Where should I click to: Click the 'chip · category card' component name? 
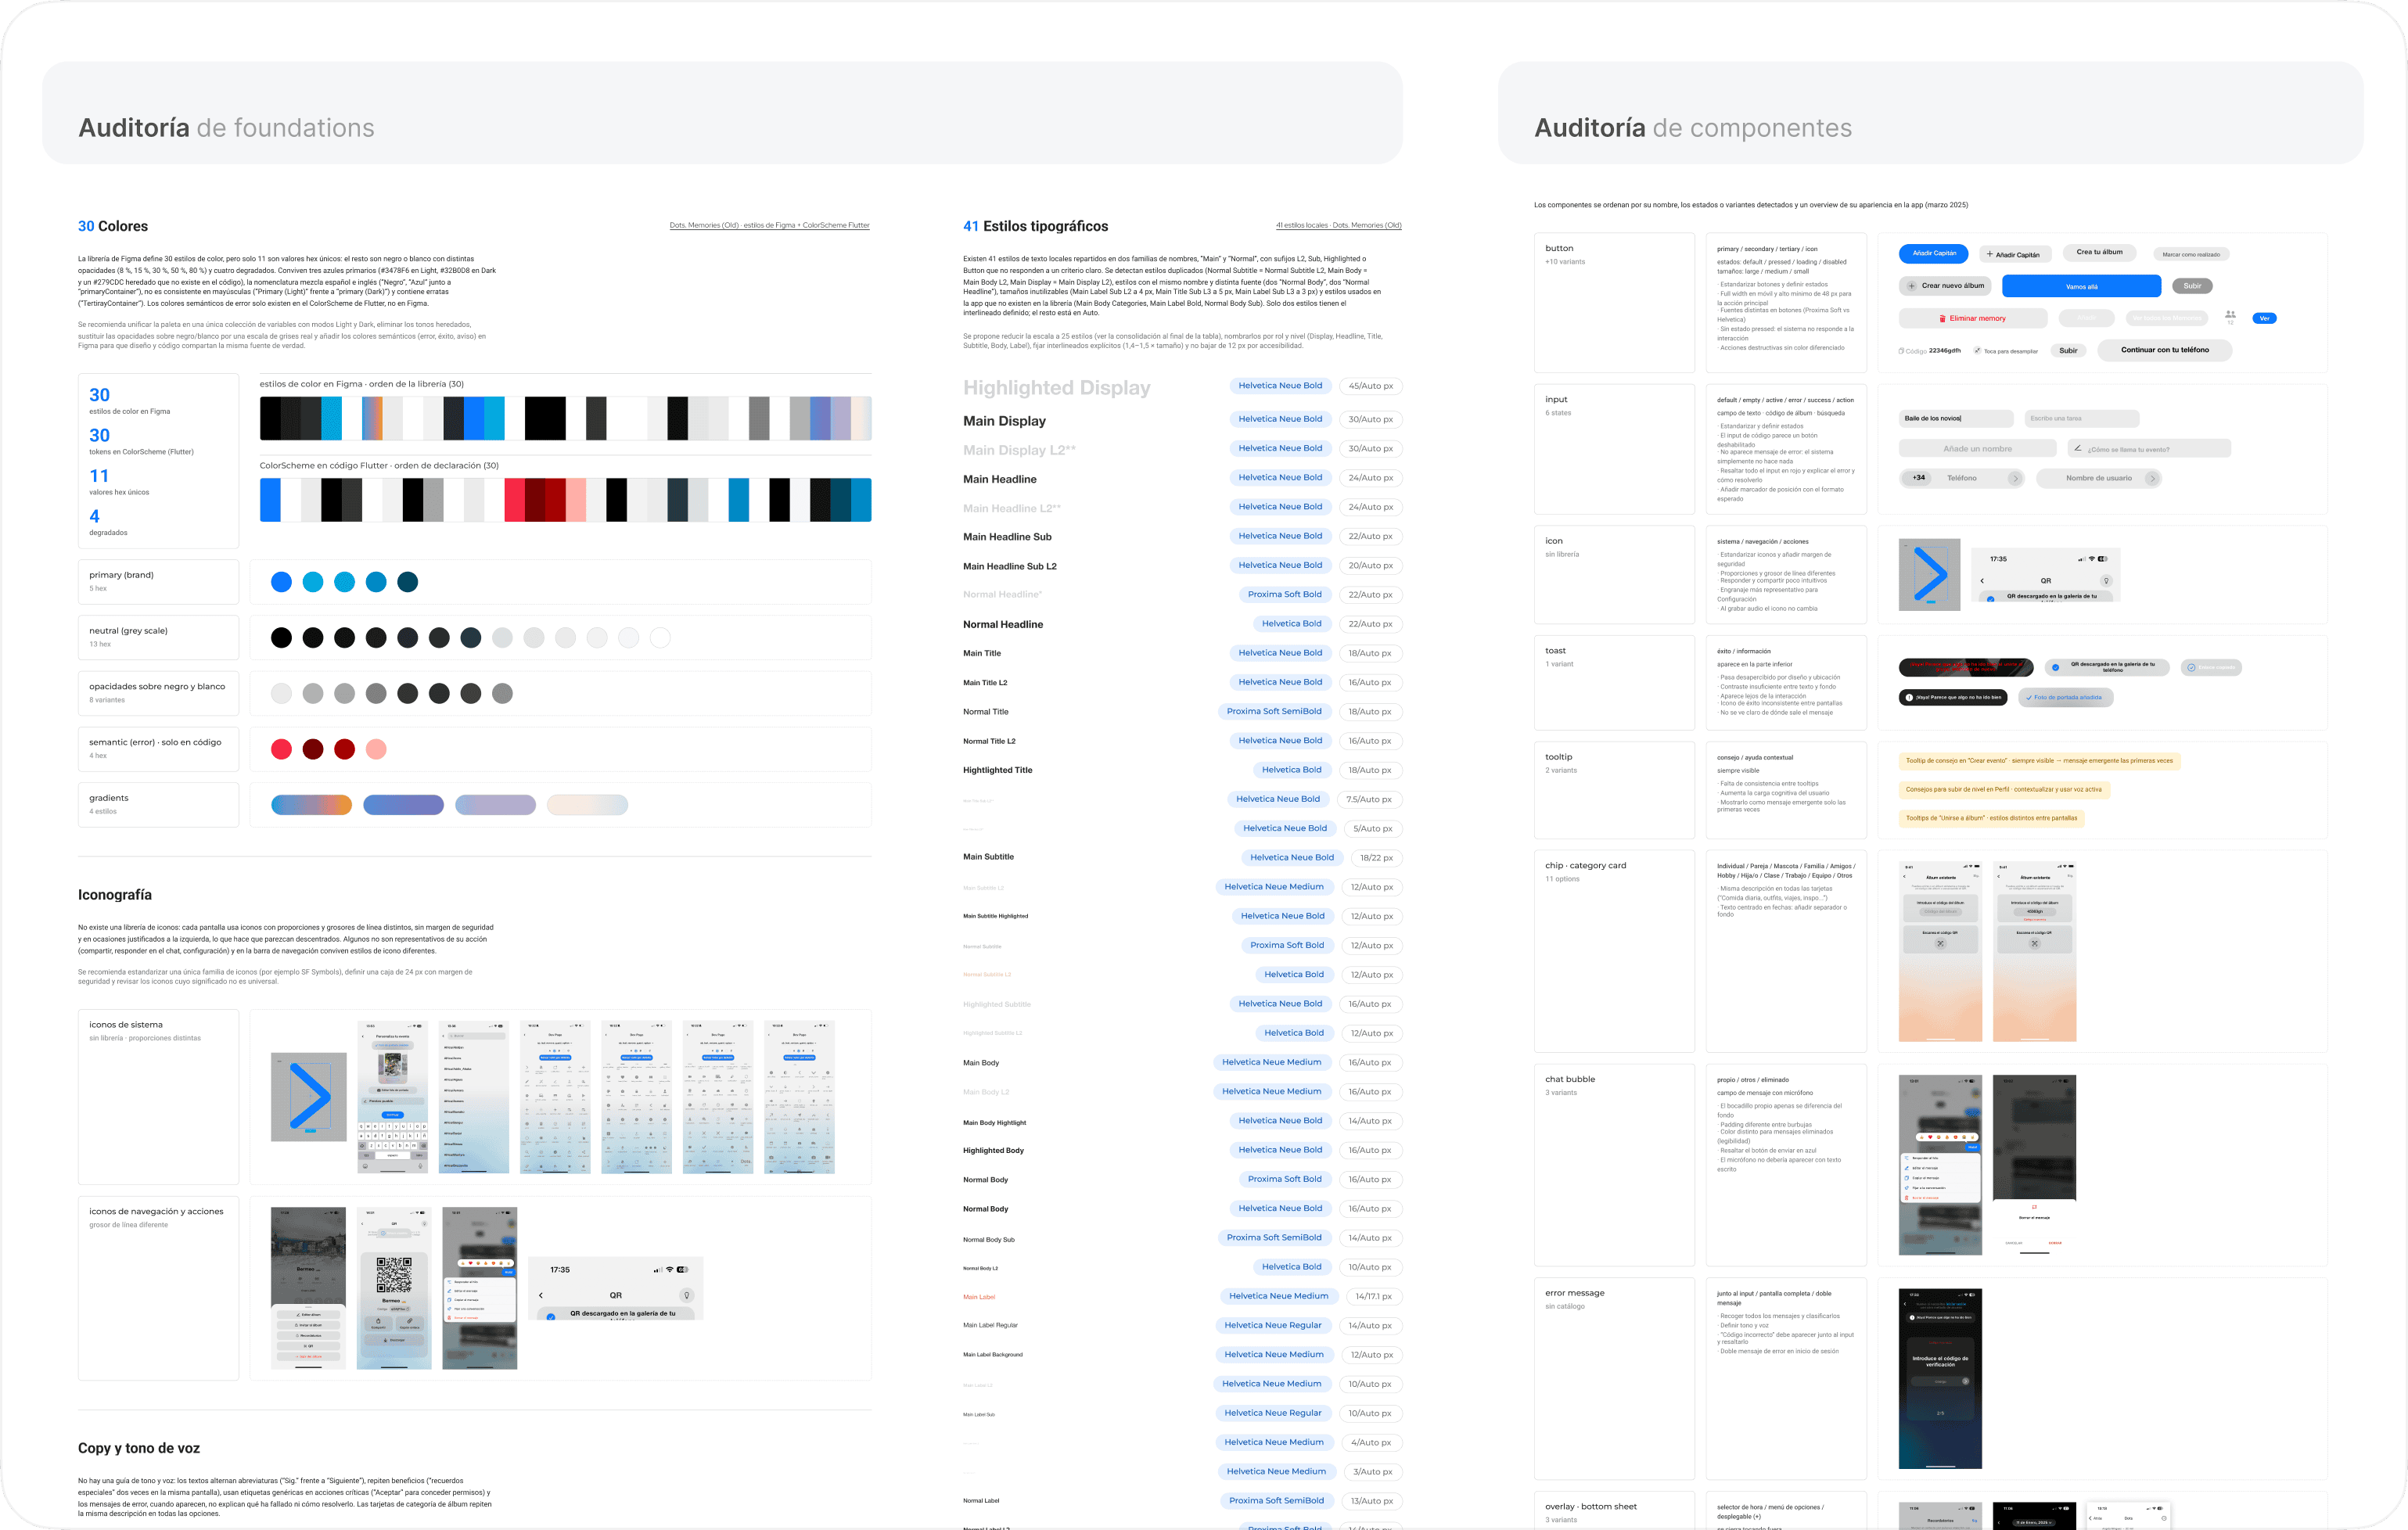tap(1585, 866)
